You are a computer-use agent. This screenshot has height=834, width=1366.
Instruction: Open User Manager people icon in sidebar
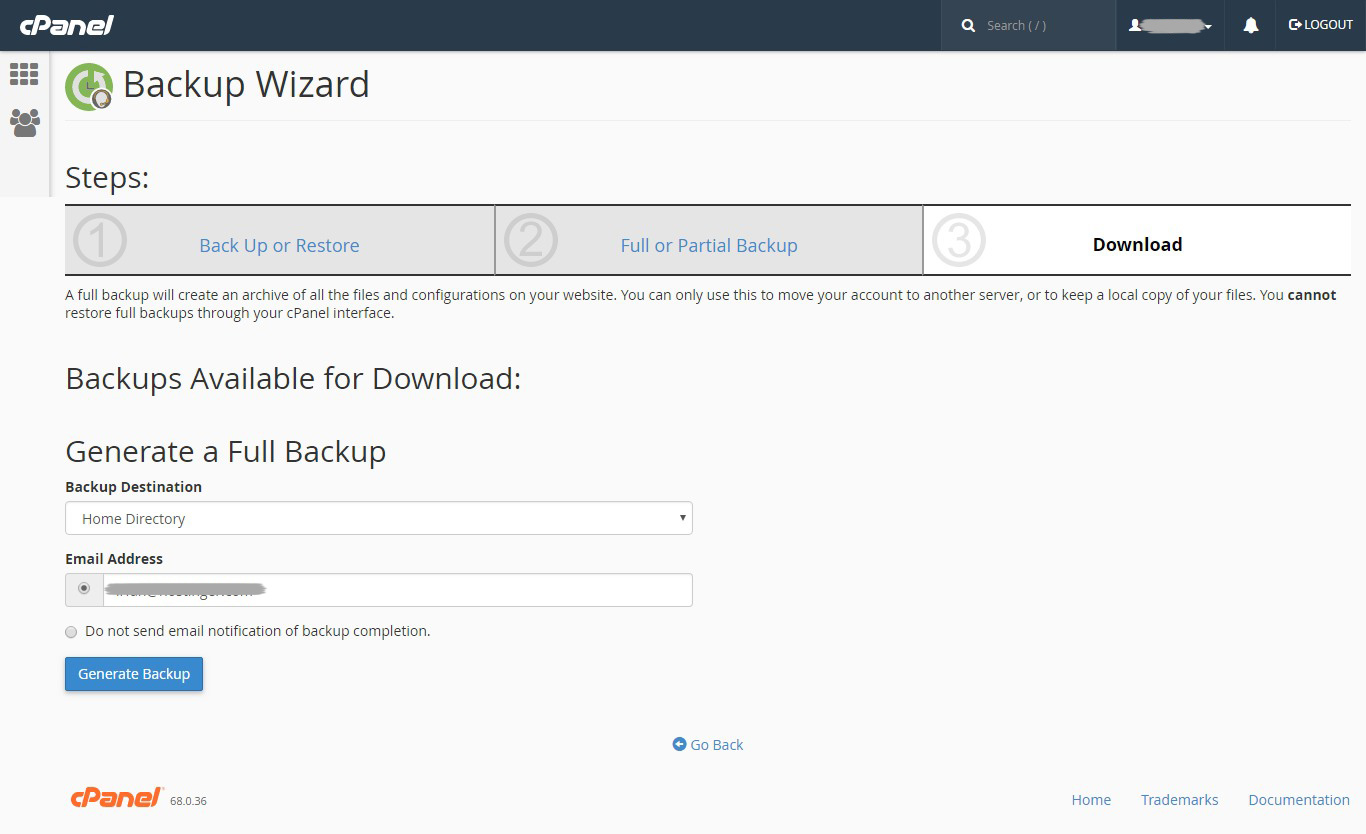tap(24, 123)
